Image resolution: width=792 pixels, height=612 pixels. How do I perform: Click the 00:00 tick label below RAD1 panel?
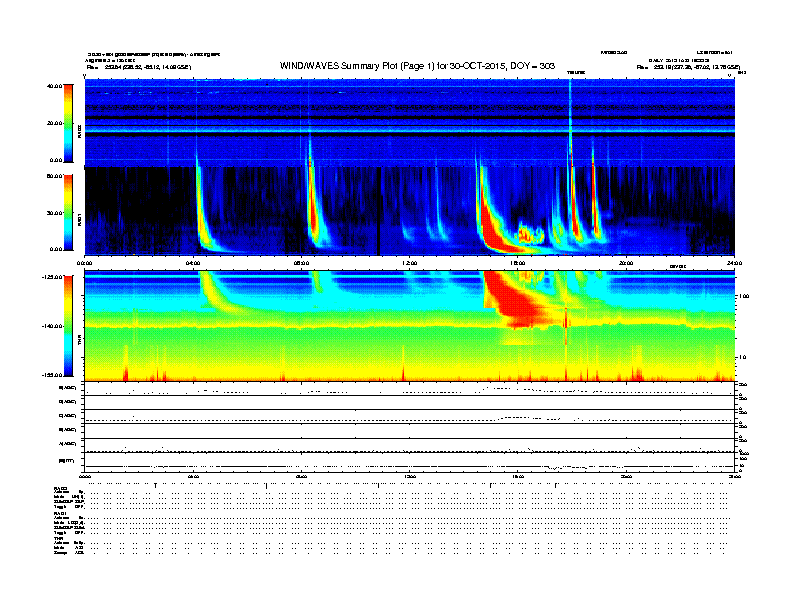[x=84, y=263]
